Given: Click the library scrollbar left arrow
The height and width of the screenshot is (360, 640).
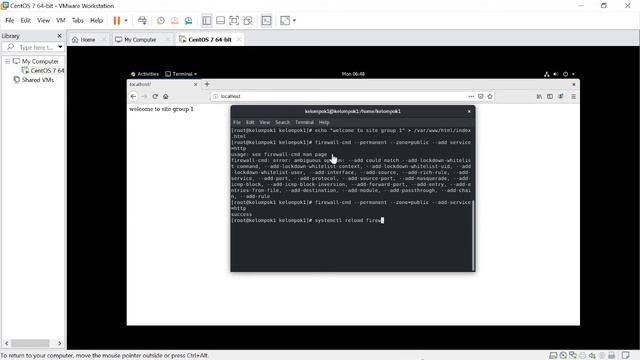Looking at the screenshot, I should tap(7, 343).
